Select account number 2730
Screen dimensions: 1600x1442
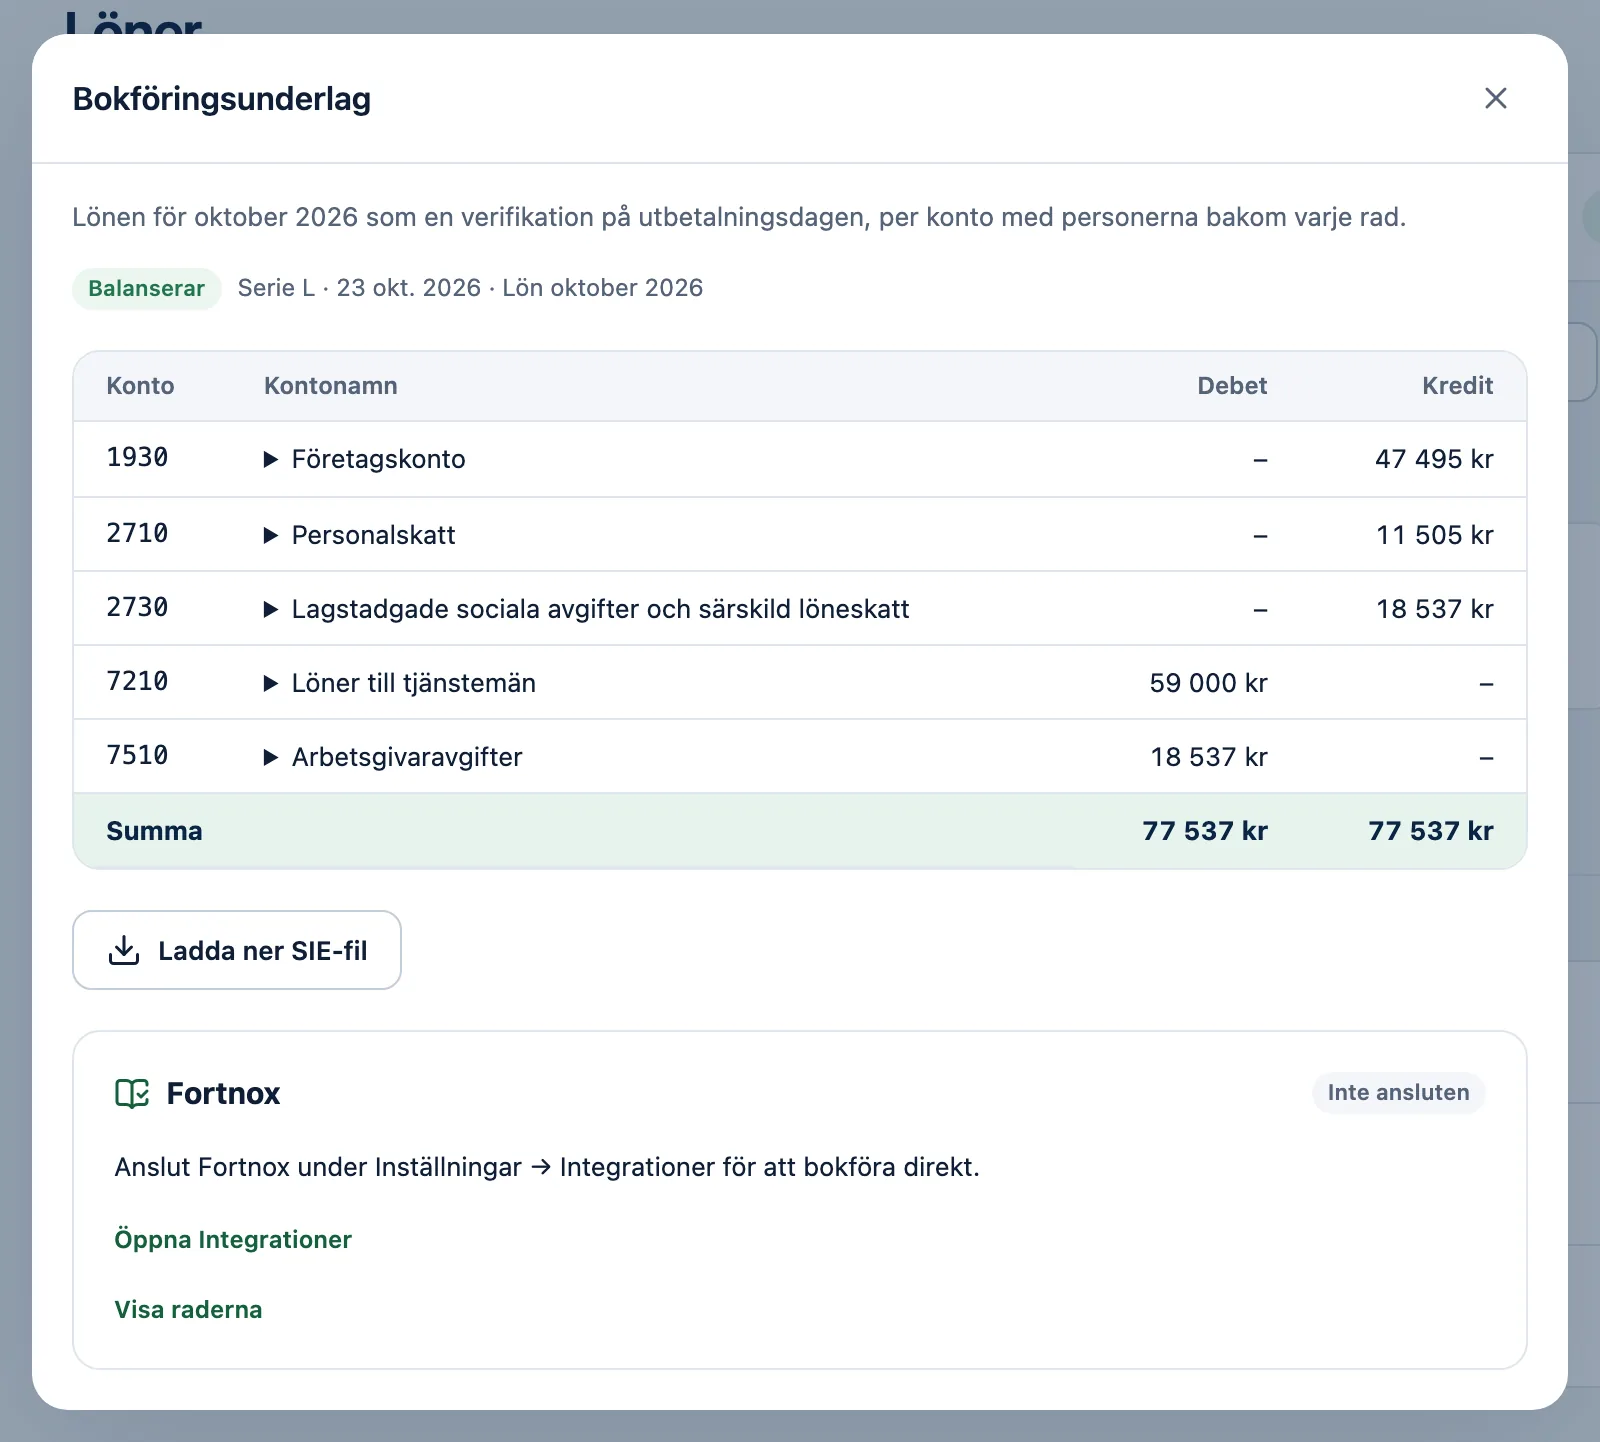137,607
